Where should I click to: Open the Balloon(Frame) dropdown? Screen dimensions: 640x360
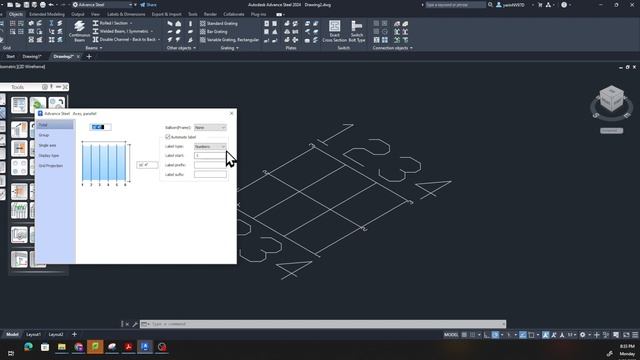(210, 127)
